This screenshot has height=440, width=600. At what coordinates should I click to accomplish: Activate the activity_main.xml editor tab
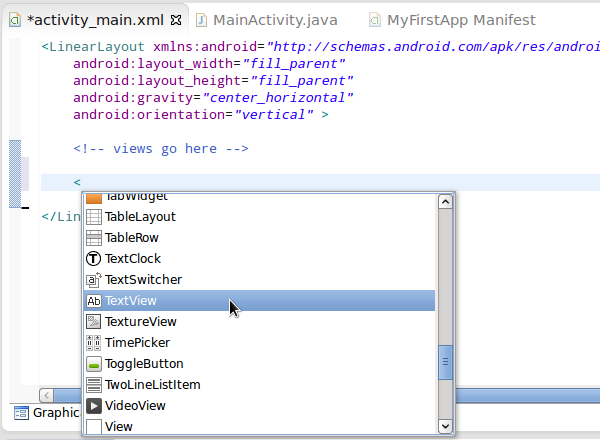click(x=96, y=20)
